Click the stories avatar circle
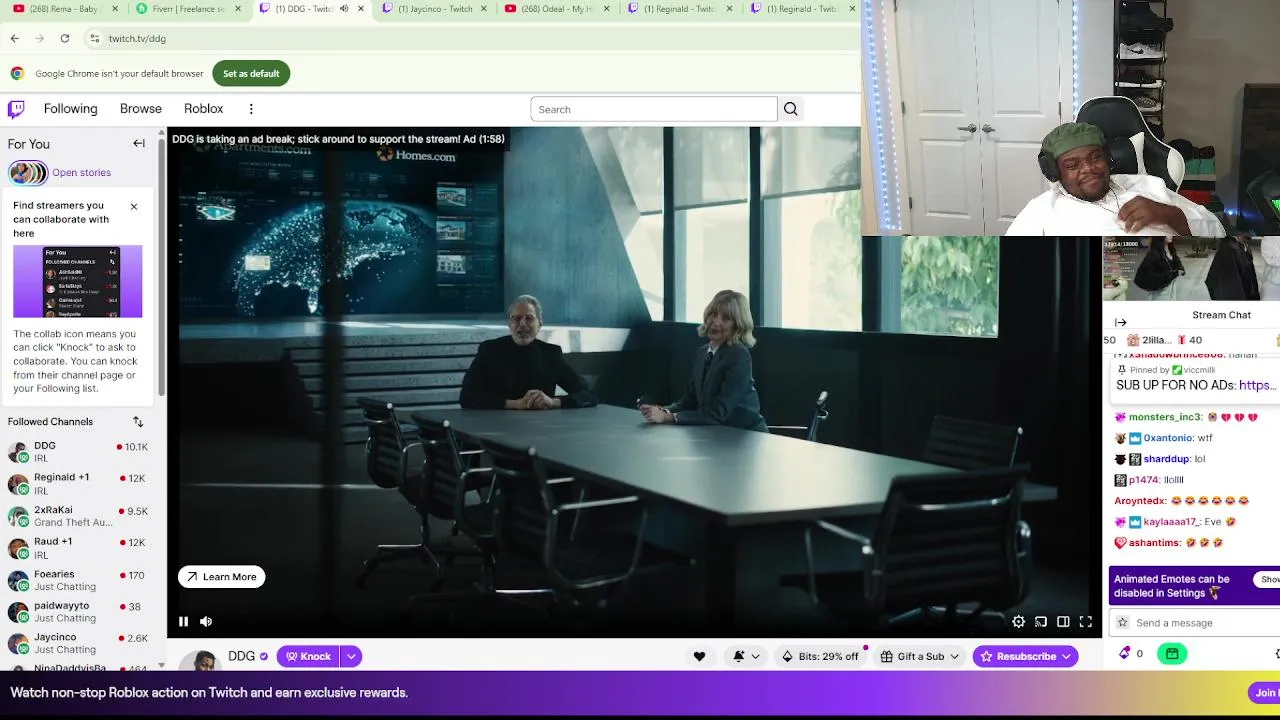Image resolution: width=1280 pixels, height=720 pixels. [x=28, y=173]
